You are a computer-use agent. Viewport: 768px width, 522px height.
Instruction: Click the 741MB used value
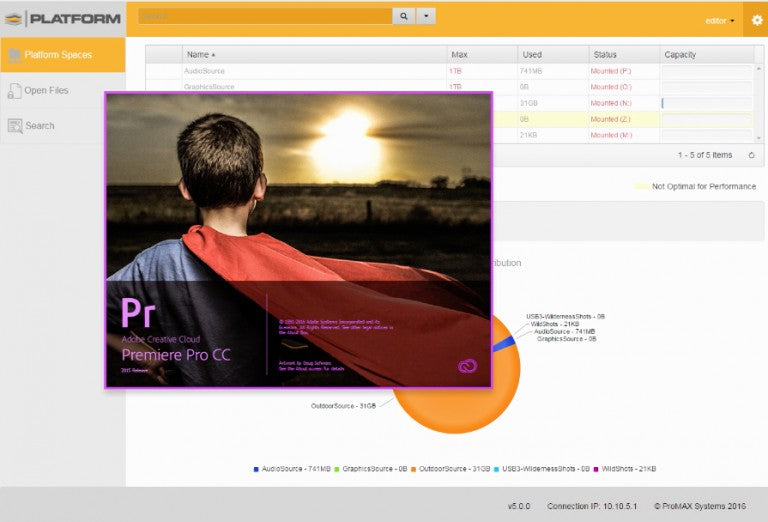(x=531, y=71)
